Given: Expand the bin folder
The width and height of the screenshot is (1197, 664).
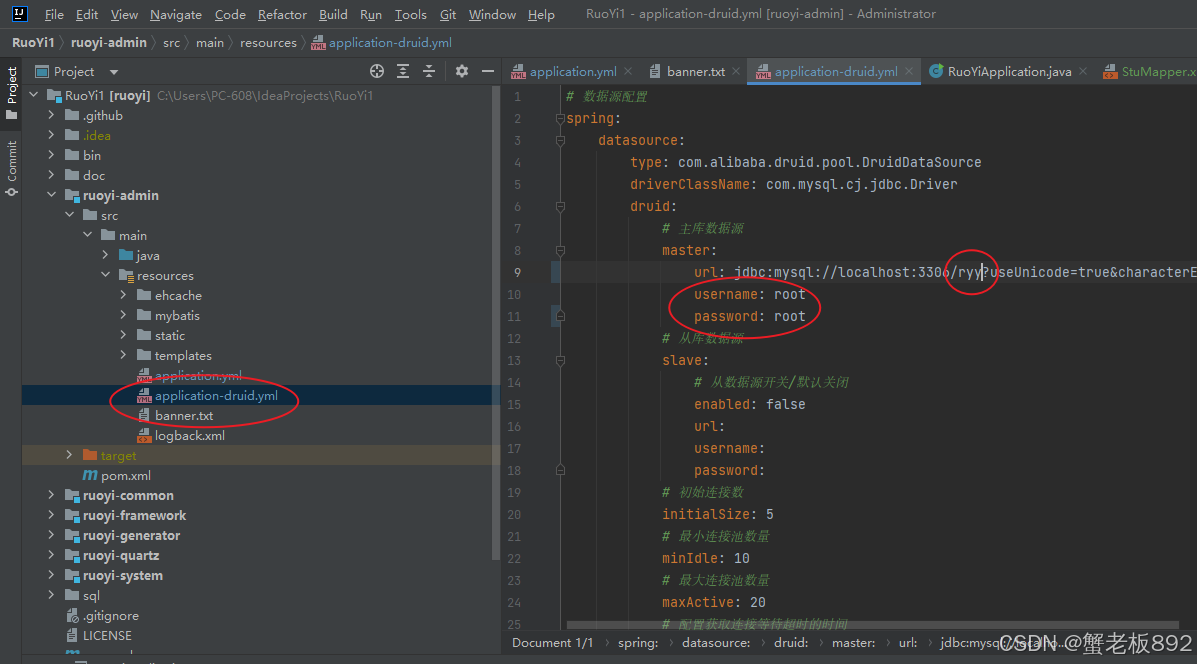Looking at the screenshot, I should click(51, 155).
